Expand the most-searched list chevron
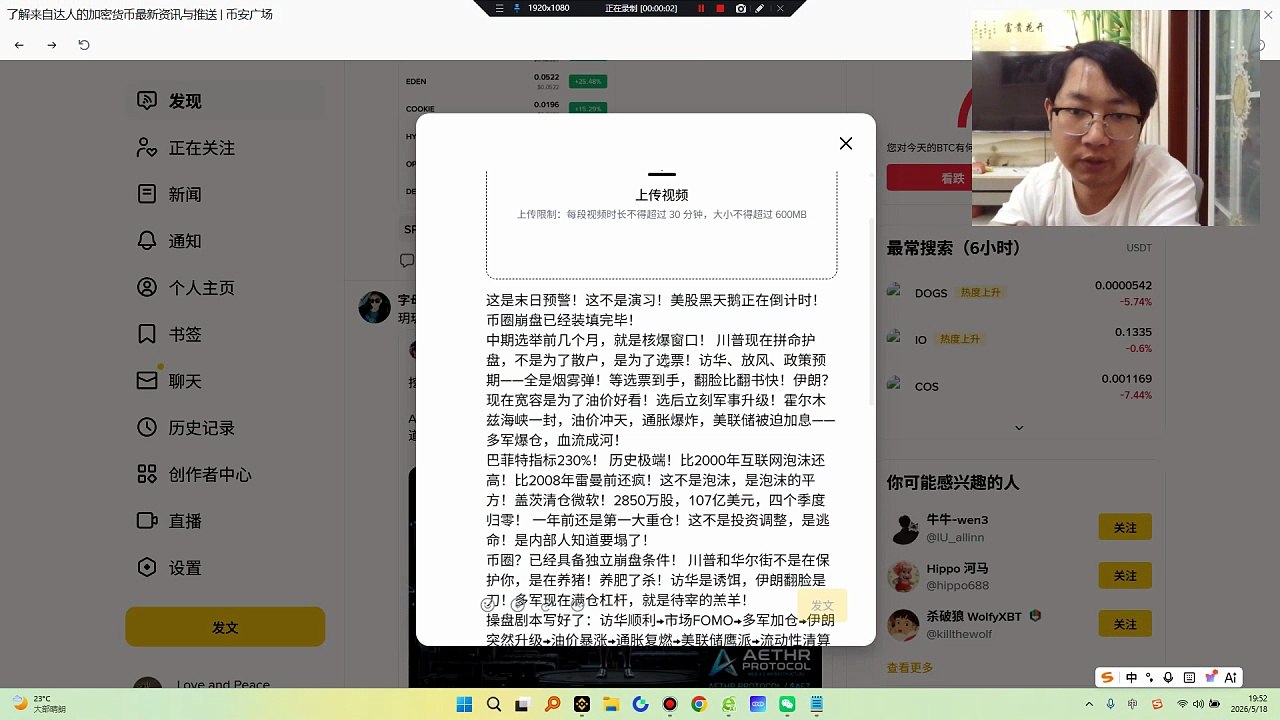Viewport: 1280px width, 720px height. click(x=1019, y=428)
